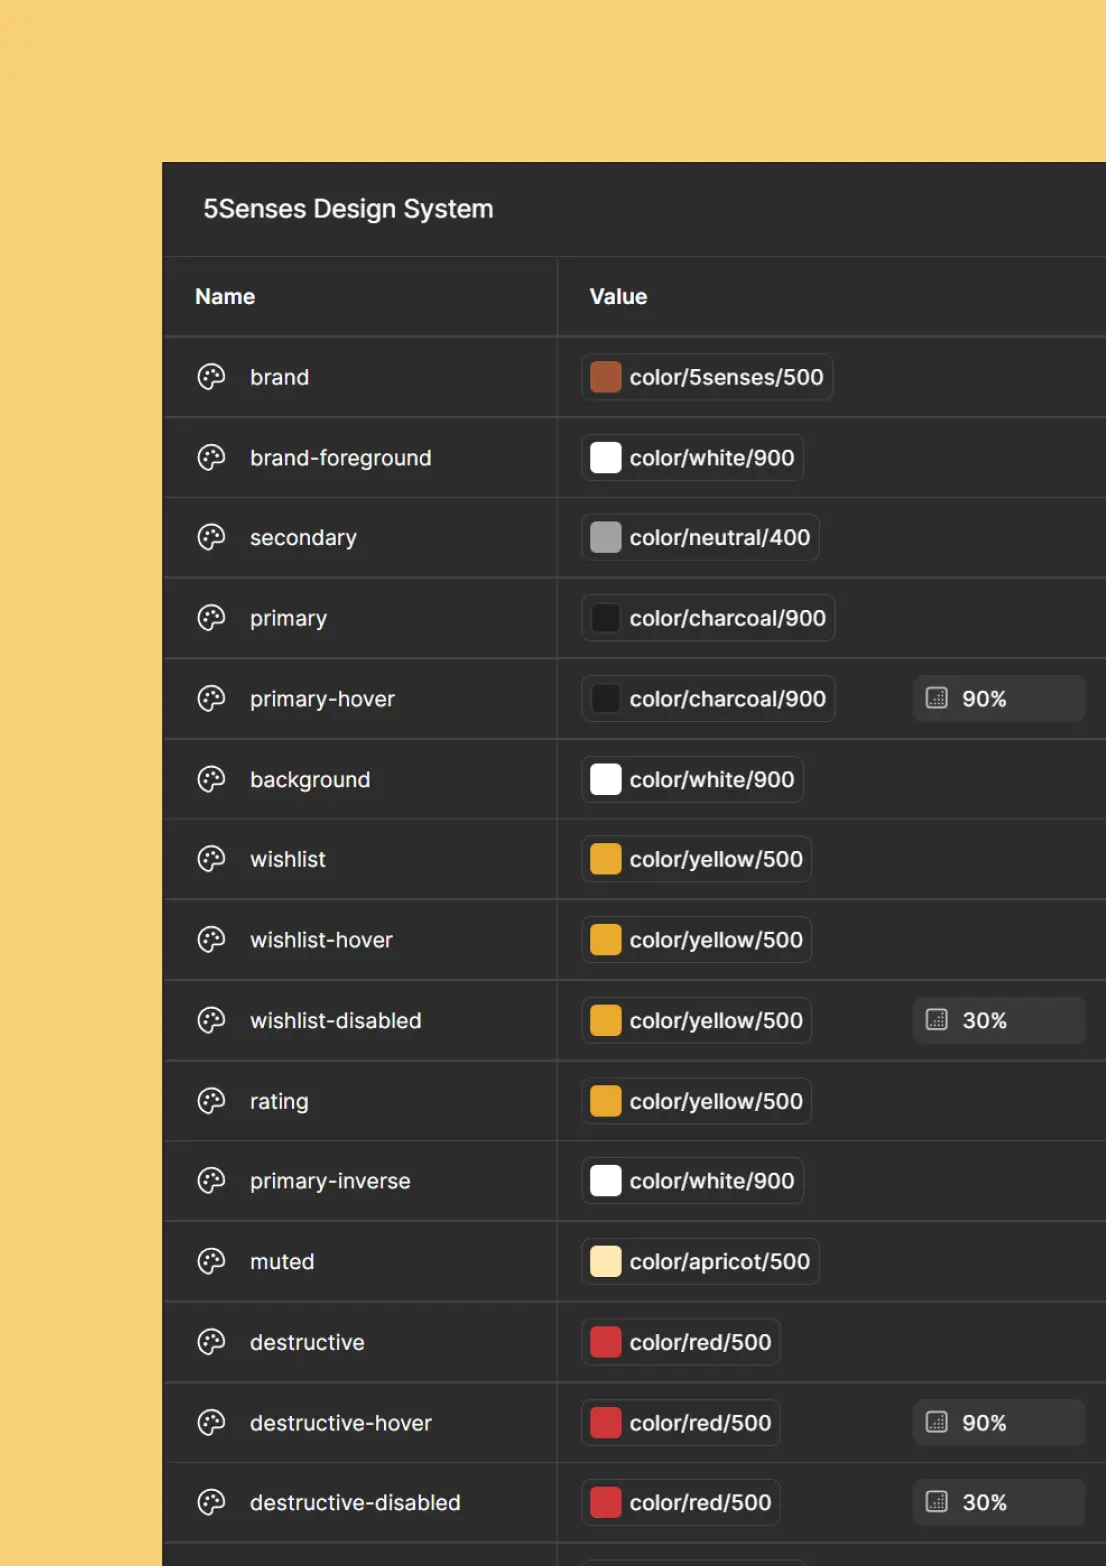Click the gray swatch for color/neutral/400

pyautogui.click(x=605, y=537)
